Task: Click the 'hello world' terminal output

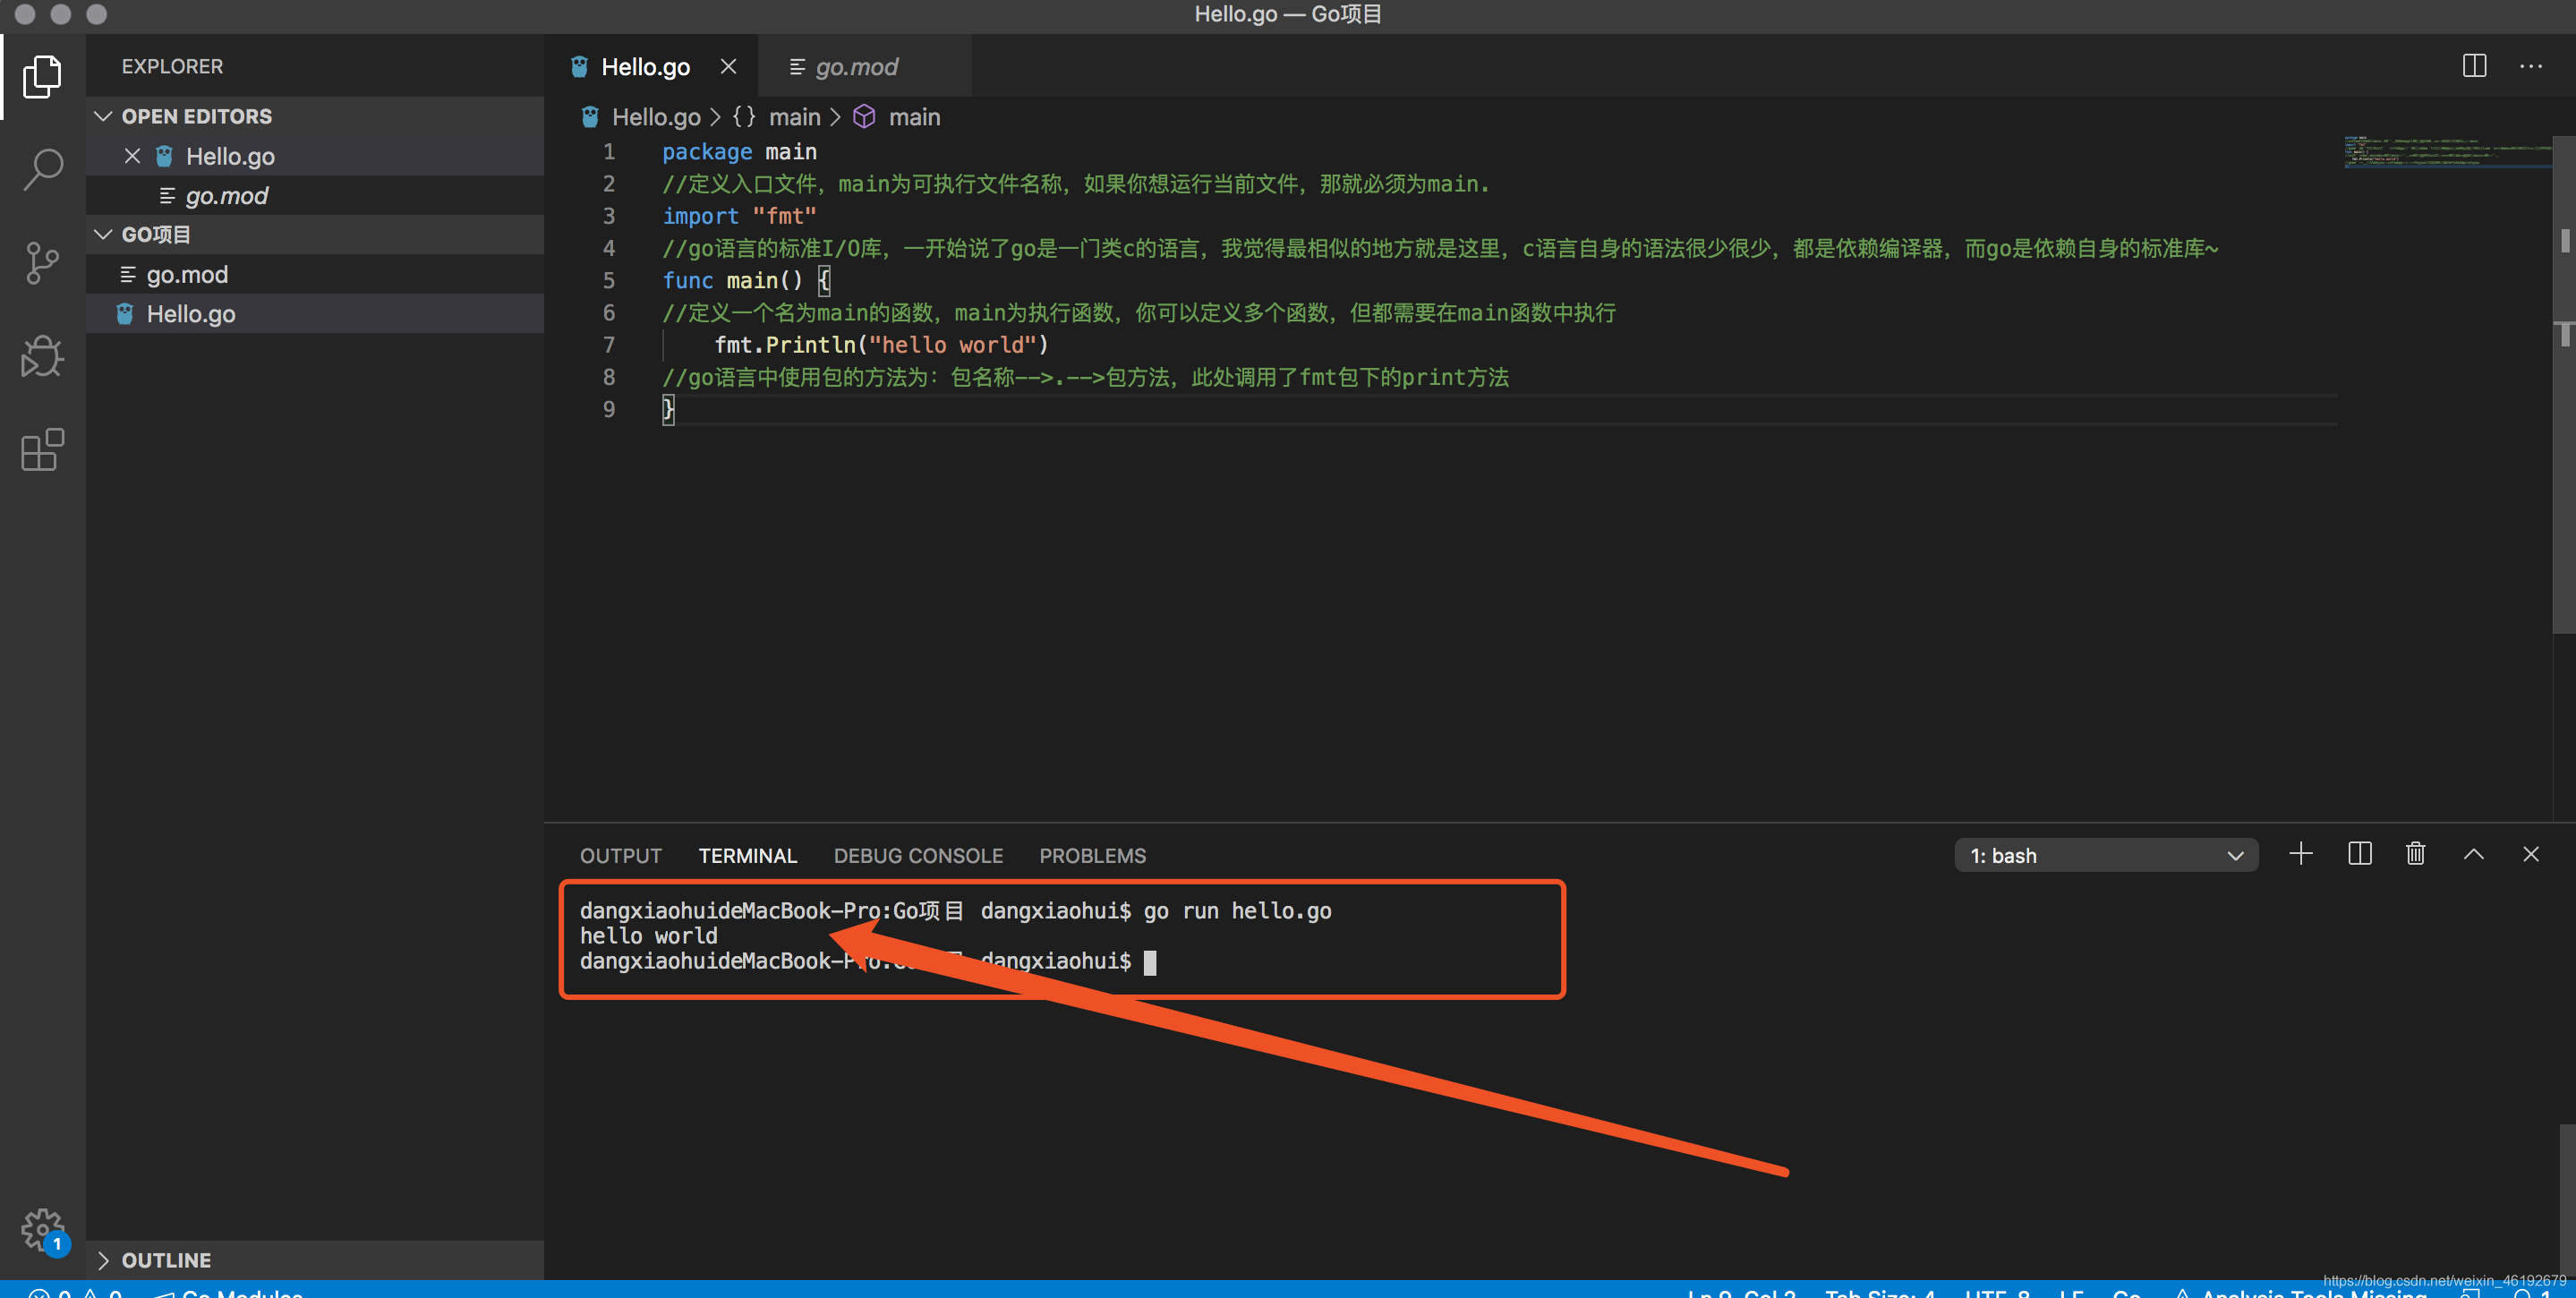Action: [648, 936]
